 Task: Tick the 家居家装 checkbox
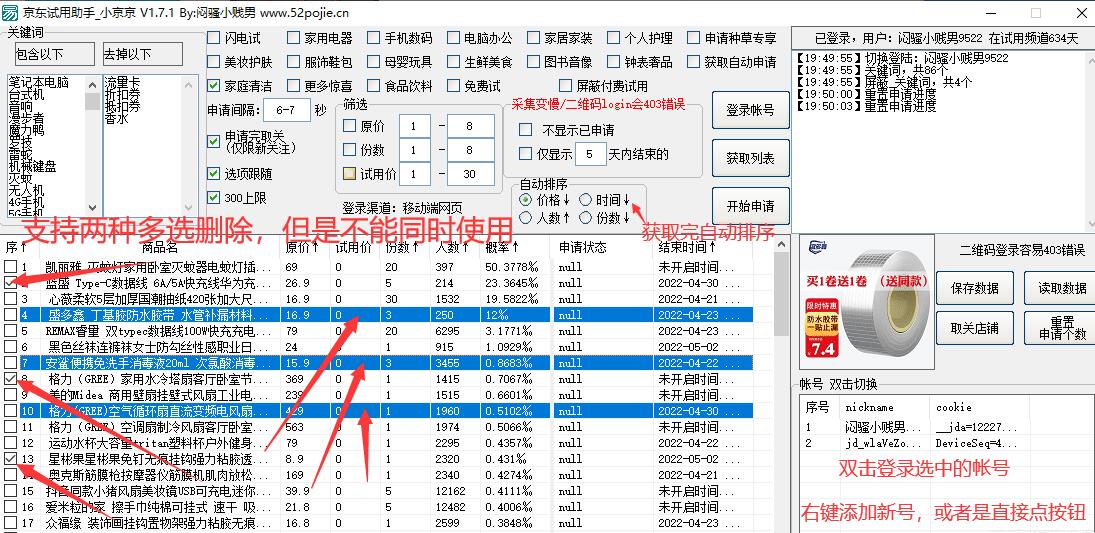click(x=534, y=38)
